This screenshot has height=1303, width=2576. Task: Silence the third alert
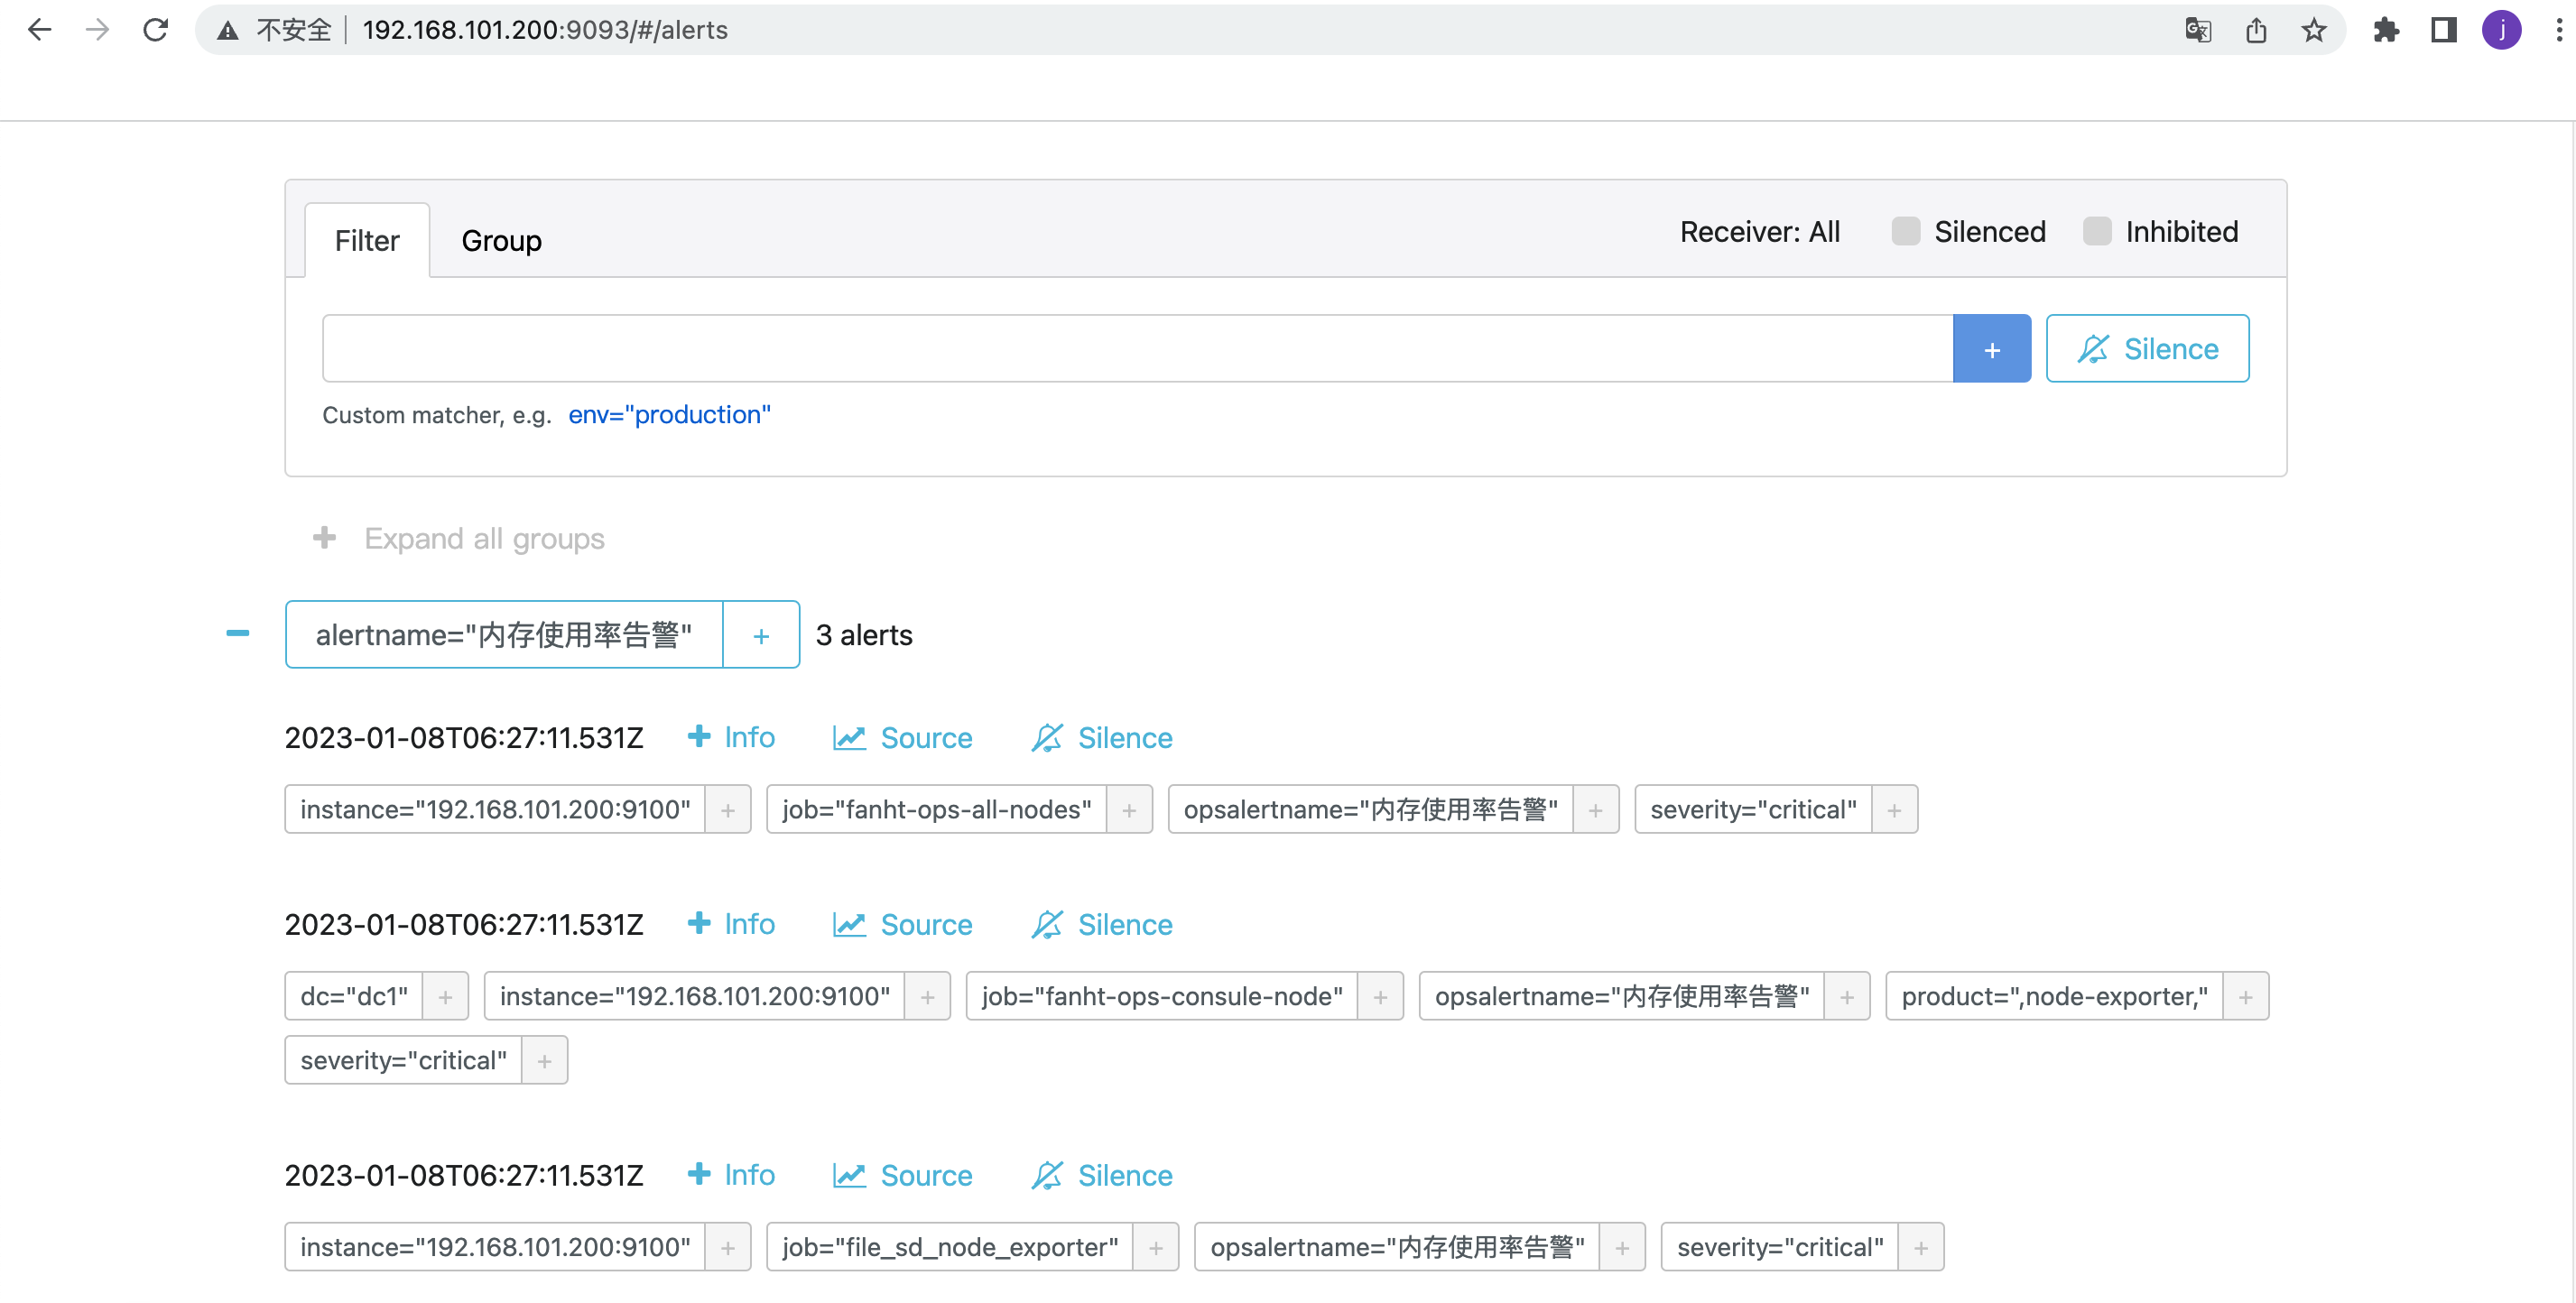tap(1101, 1175)
